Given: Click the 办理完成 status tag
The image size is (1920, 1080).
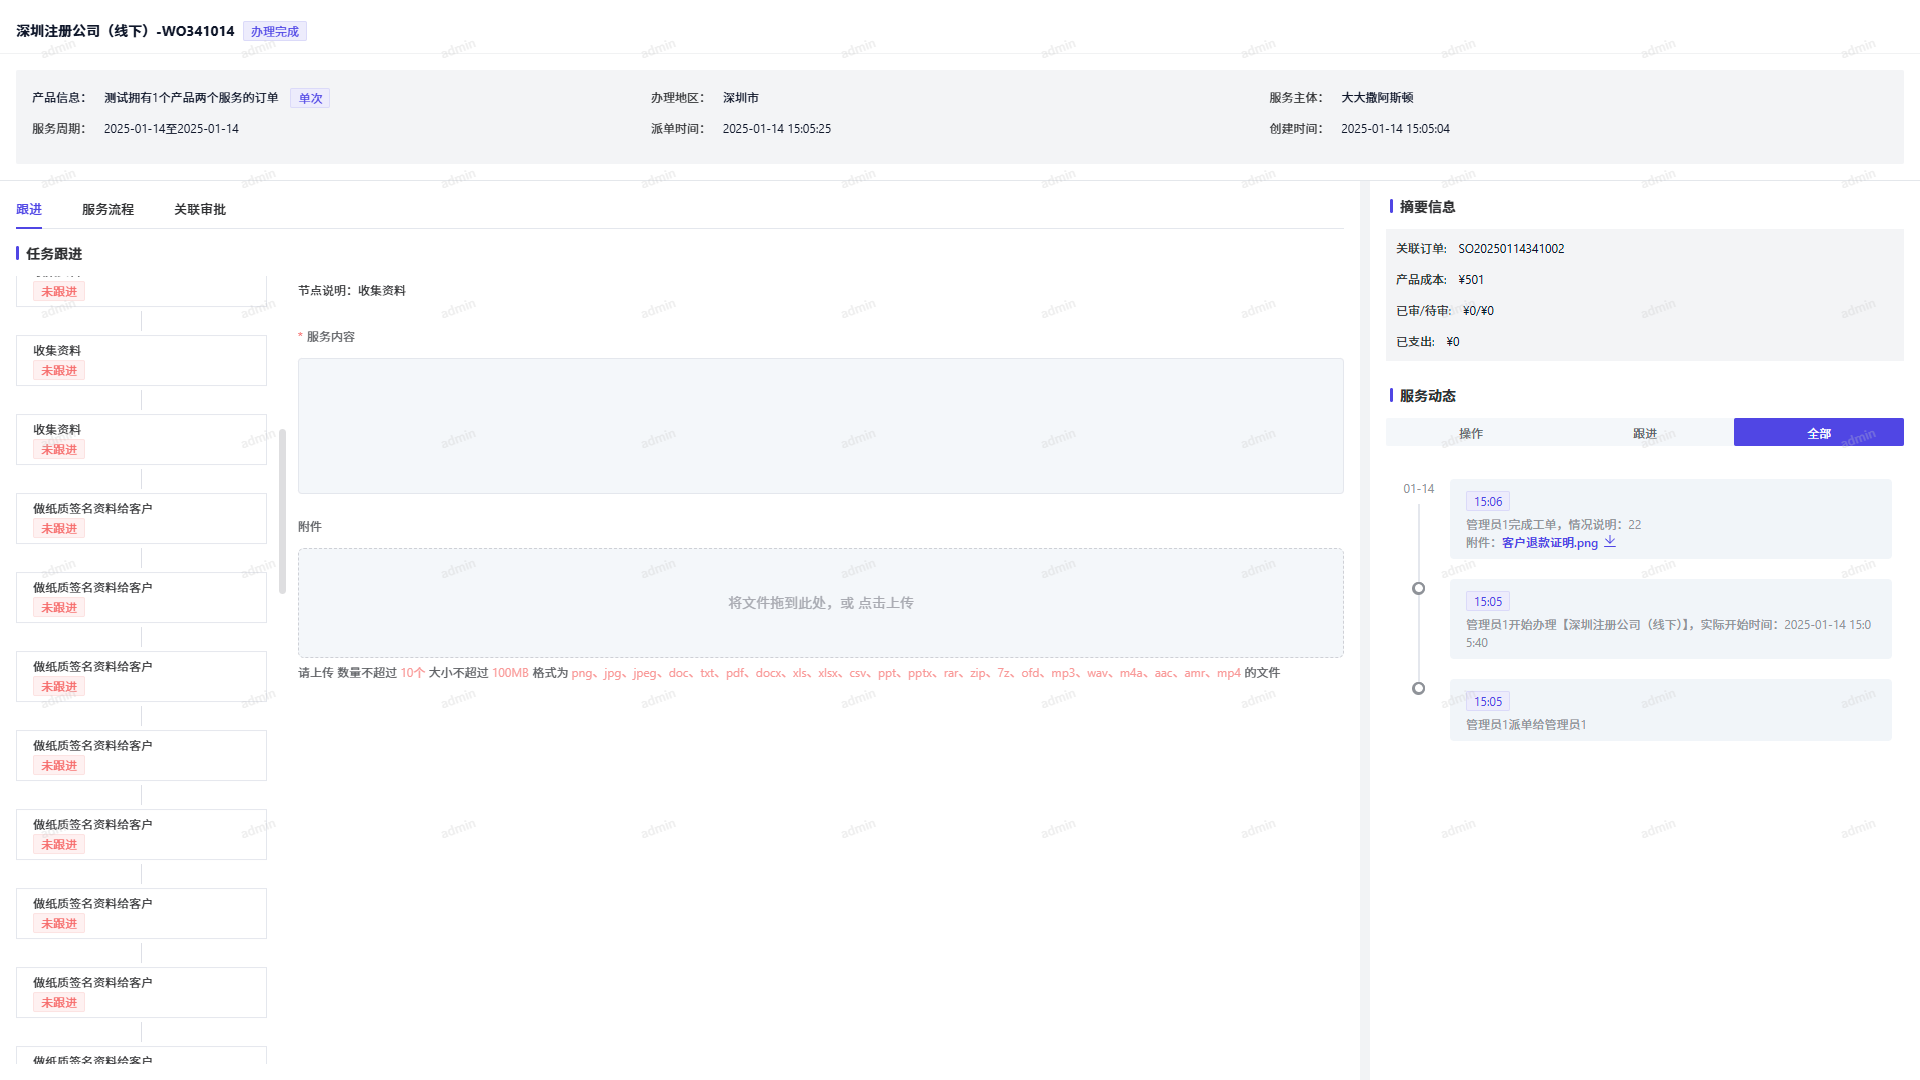Looking at the screenshot, I should [x=275, y=31].
